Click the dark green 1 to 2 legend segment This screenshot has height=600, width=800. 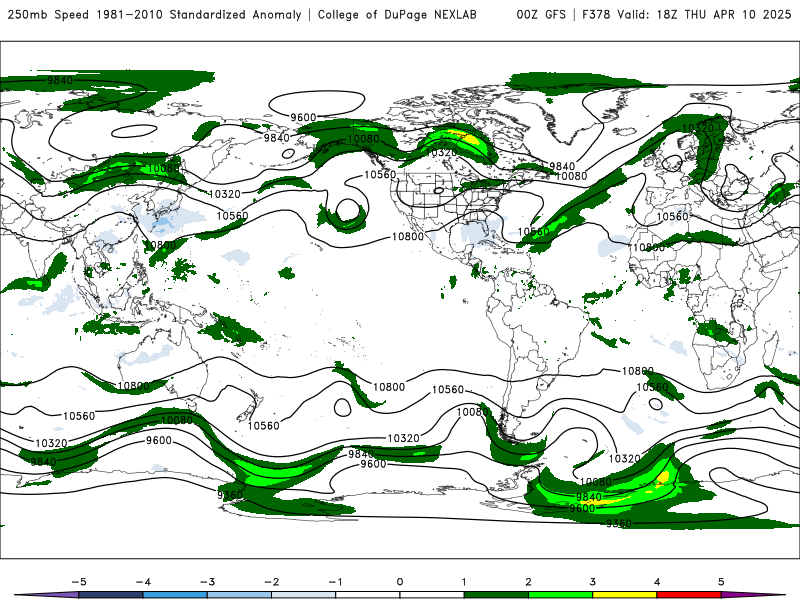[496, 595]
